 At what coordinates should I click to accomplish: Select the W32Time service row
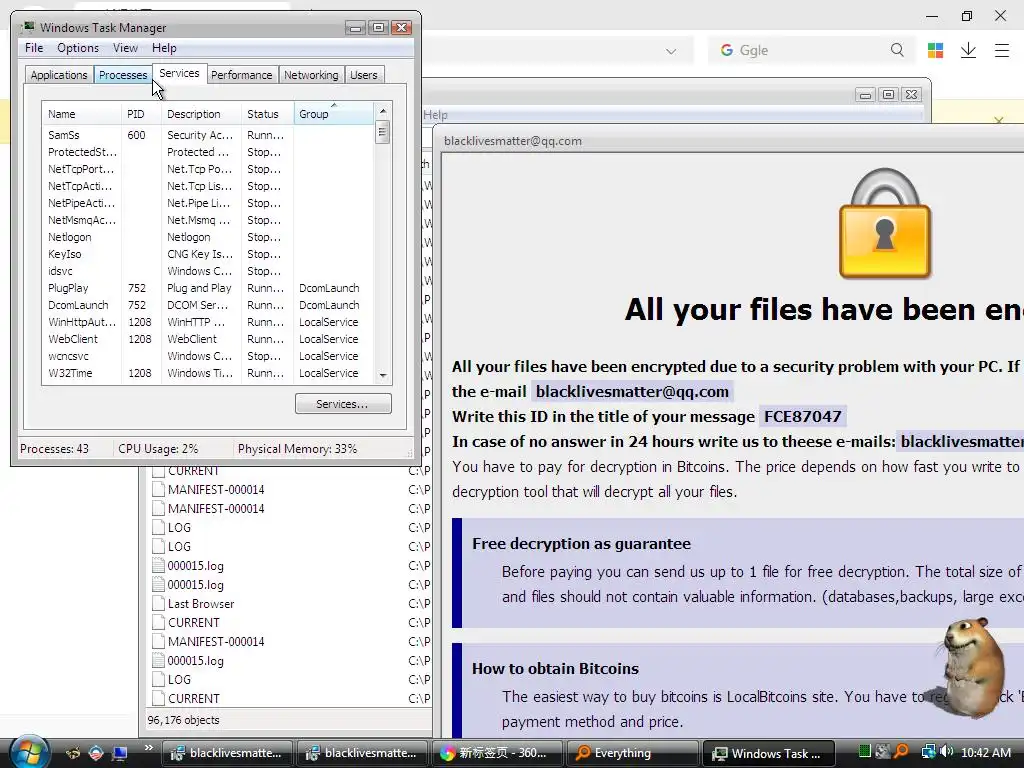[208, 372]
